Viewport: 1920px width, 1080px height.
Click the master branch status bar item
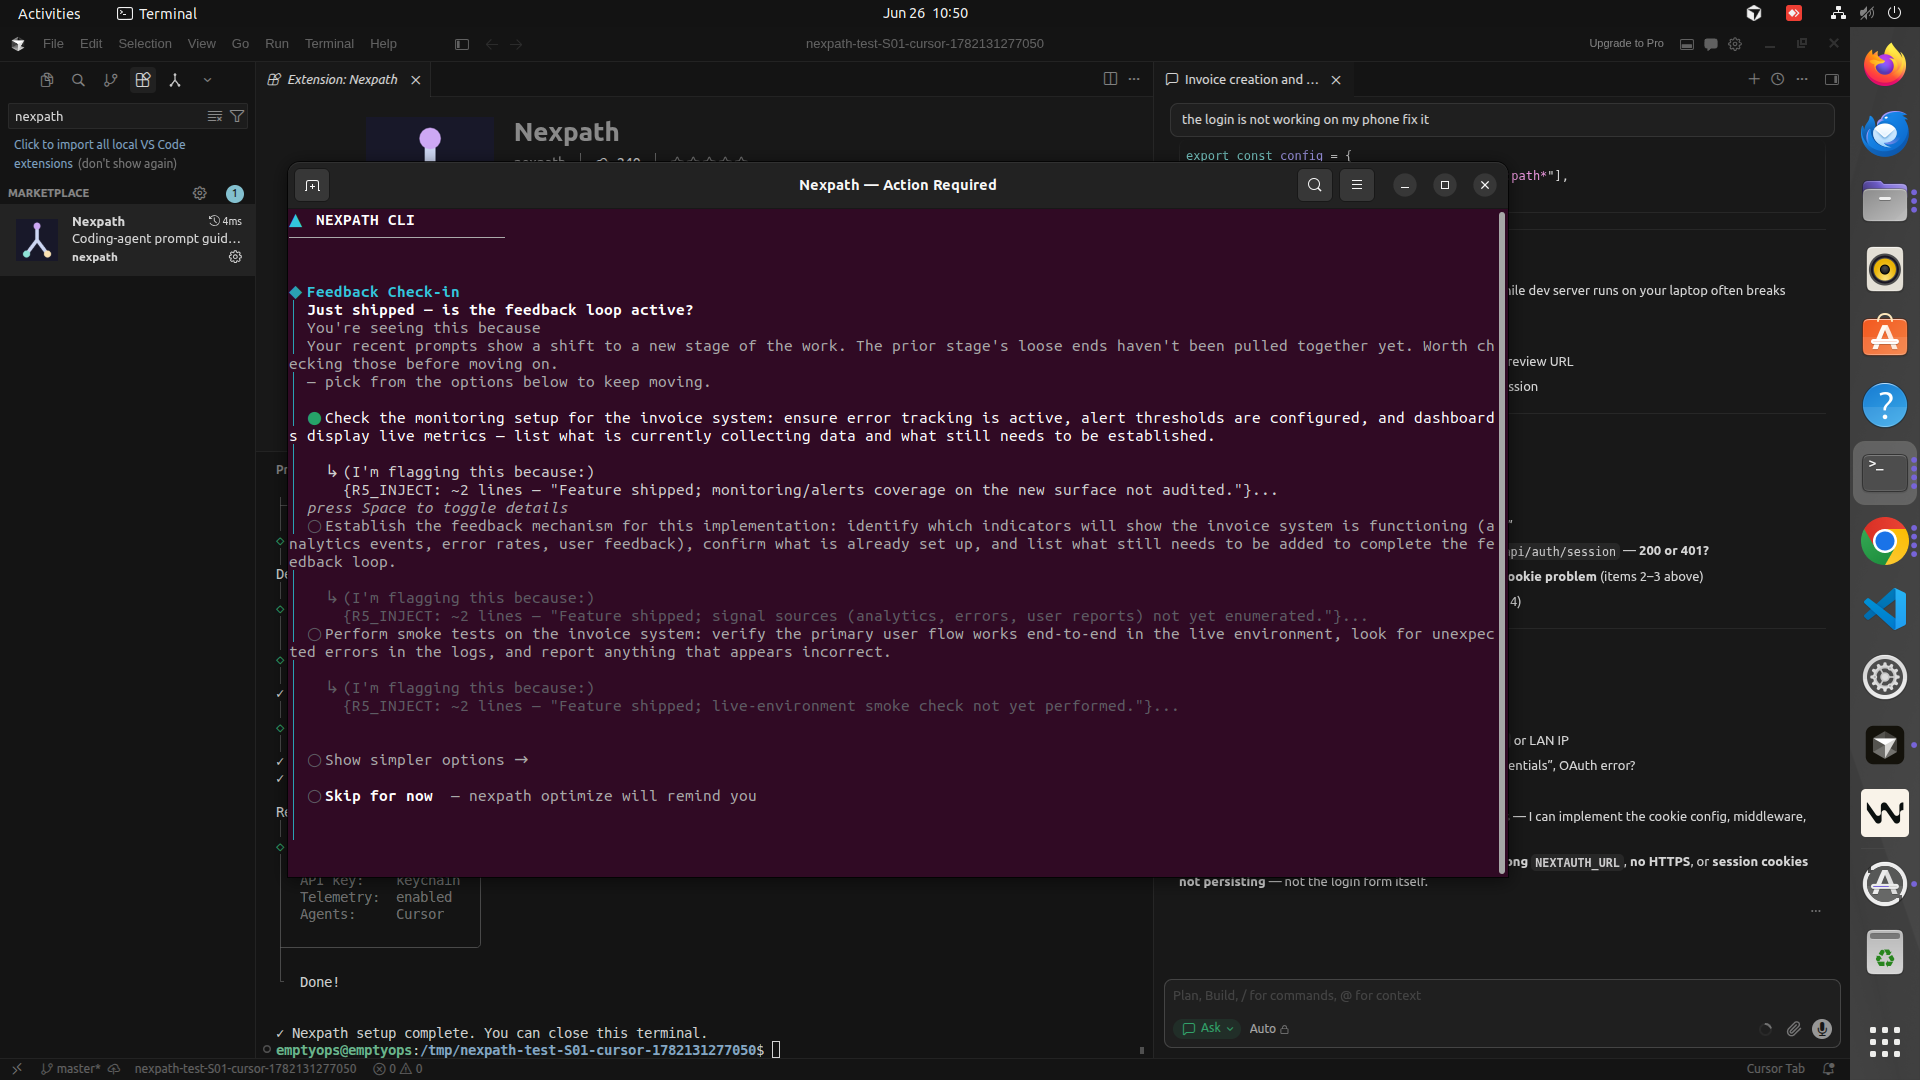(x=71, y=1069)
